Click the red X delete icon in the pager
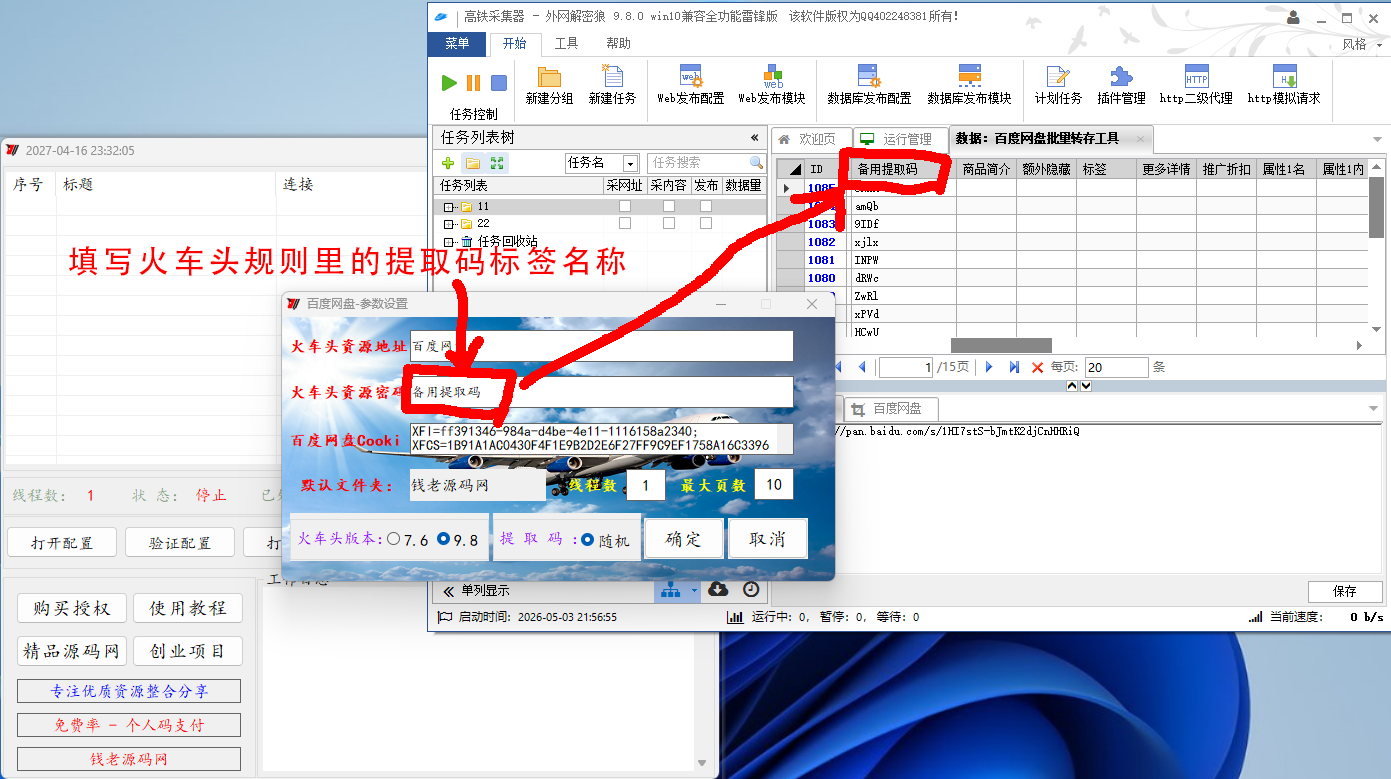 (x=1037, y=367)
